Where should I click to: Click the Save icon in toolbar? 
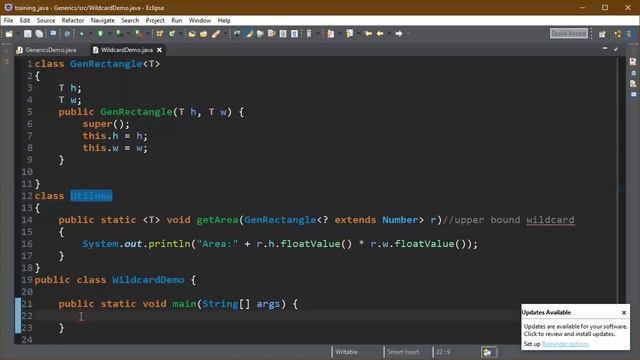click(x=27, y=33)
